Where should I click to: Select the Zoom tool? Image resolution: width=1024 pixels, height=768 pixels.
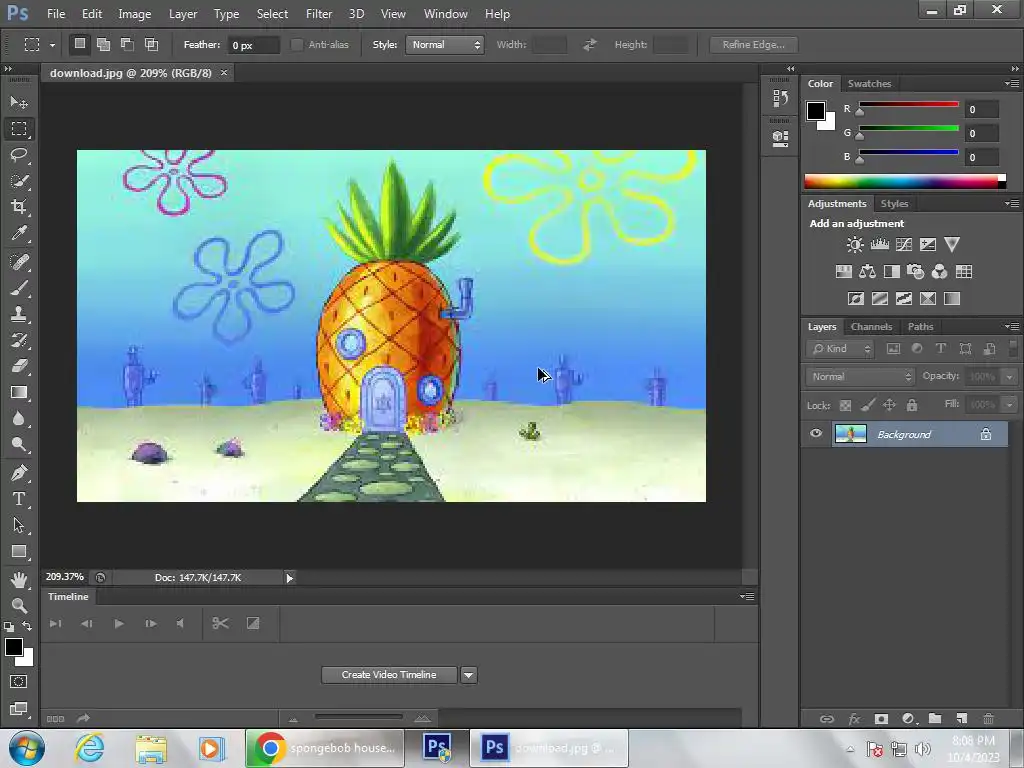coord(19,605)
